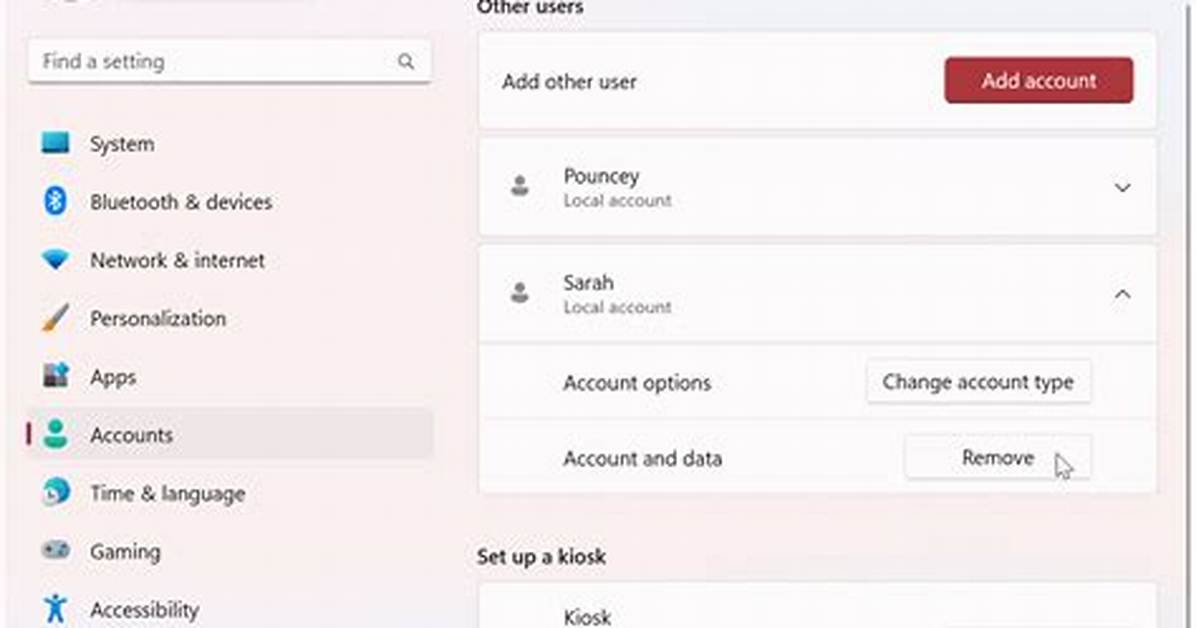Click the Time & language globe icon
The height and width of the screenshot is (628, 1196).
click(56, 492)
